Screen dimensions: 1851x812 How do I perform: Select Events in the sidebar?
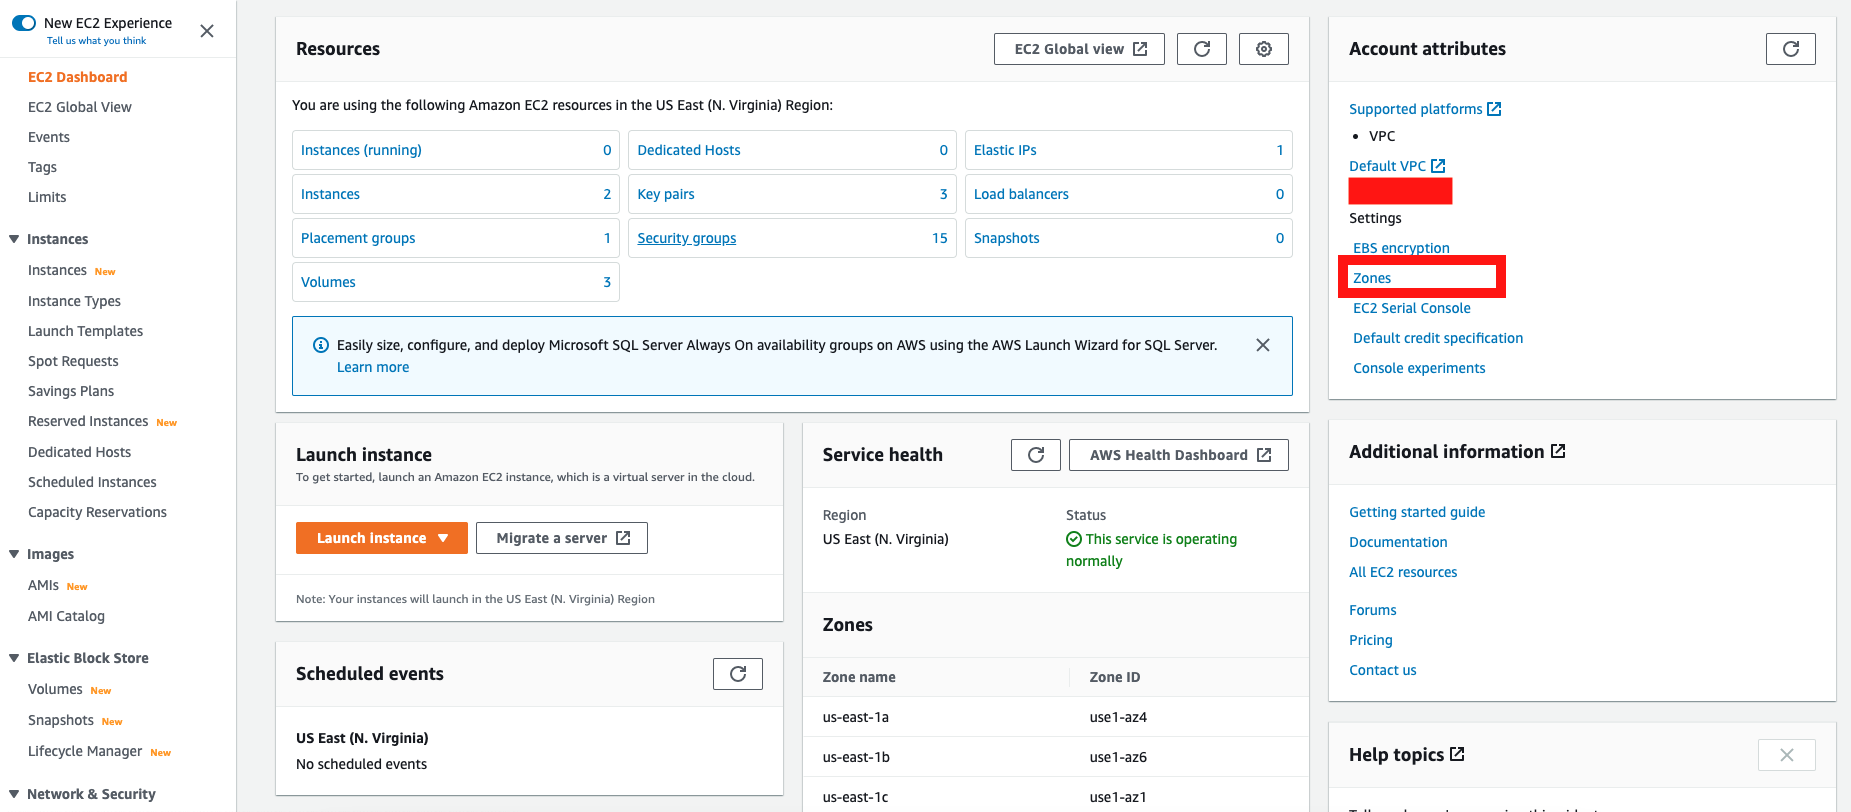[49, 137]
